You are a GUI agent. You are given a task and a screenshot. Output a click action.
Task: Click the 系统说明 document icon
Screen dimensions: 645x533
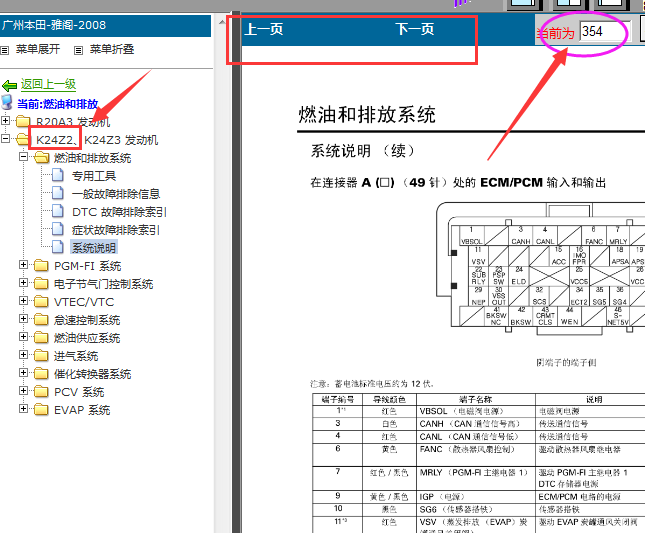58,247
